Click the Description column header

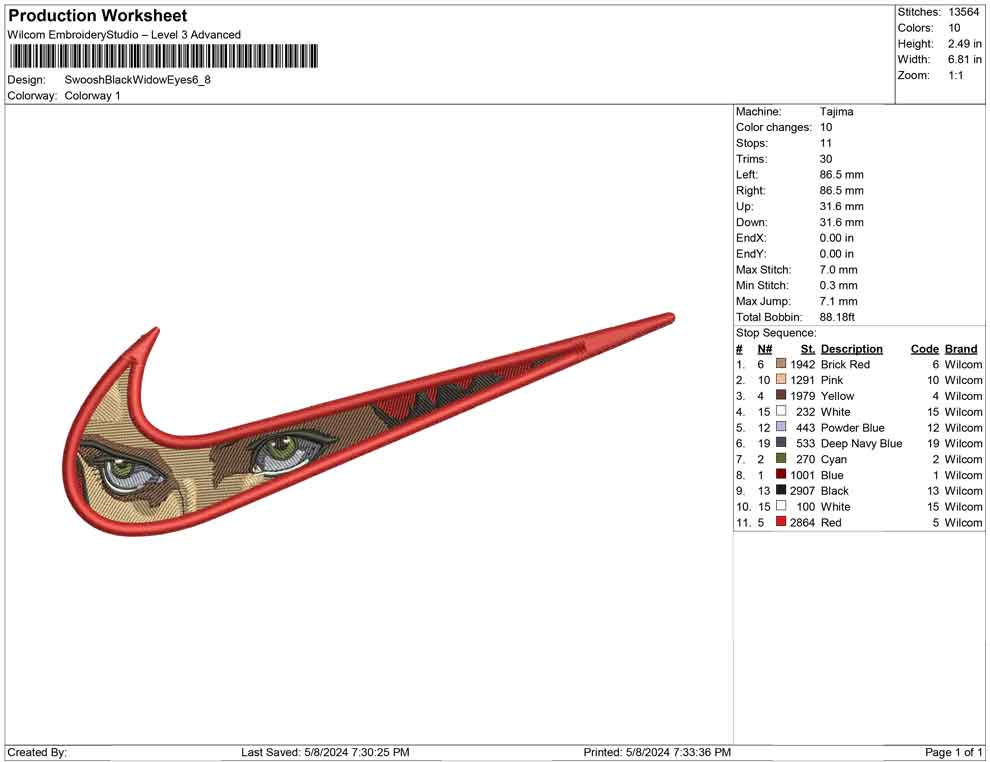(x=852, y=349)
